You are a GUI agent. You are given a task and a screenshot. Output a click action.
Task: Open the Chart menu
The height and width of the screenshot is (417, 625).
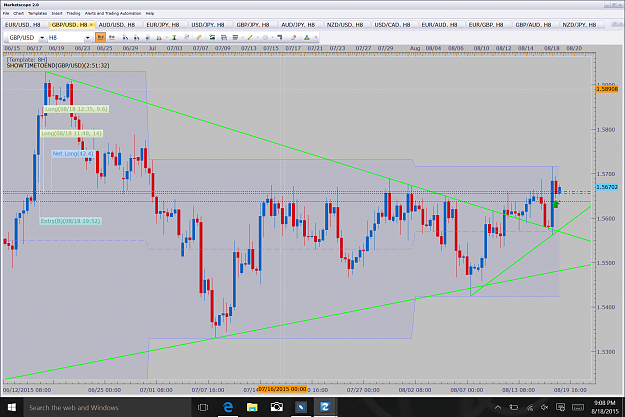[x=18, y=13]
